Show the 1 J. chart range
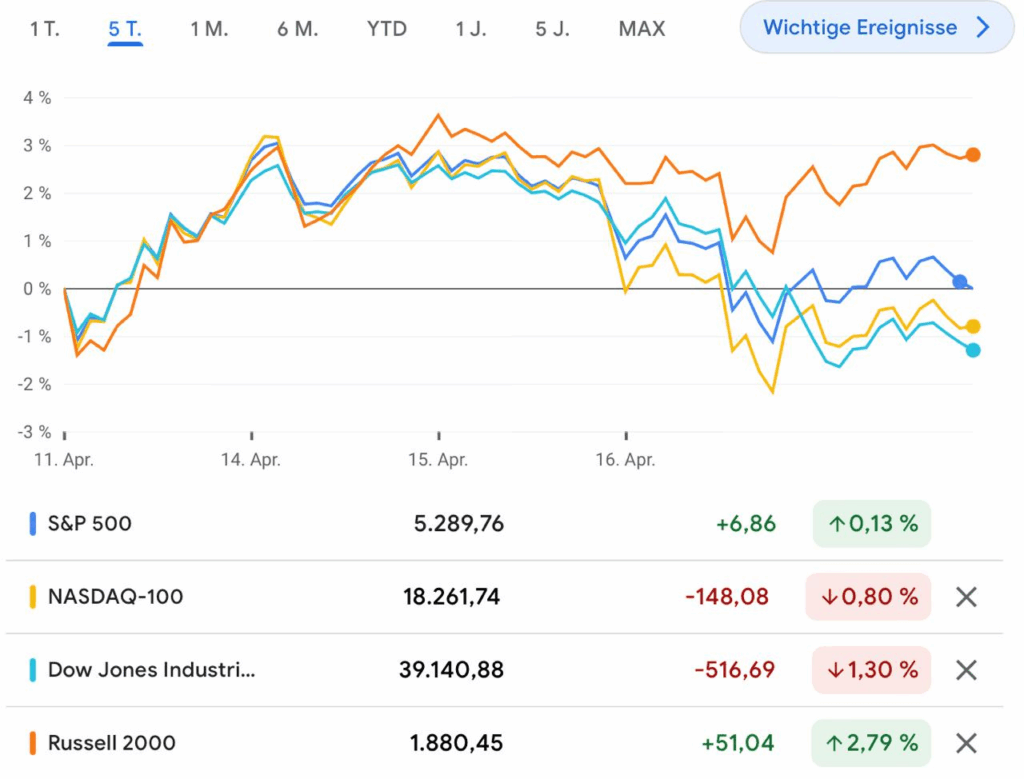Viewport: 1024px width, 779px height. tap(471, 29)
